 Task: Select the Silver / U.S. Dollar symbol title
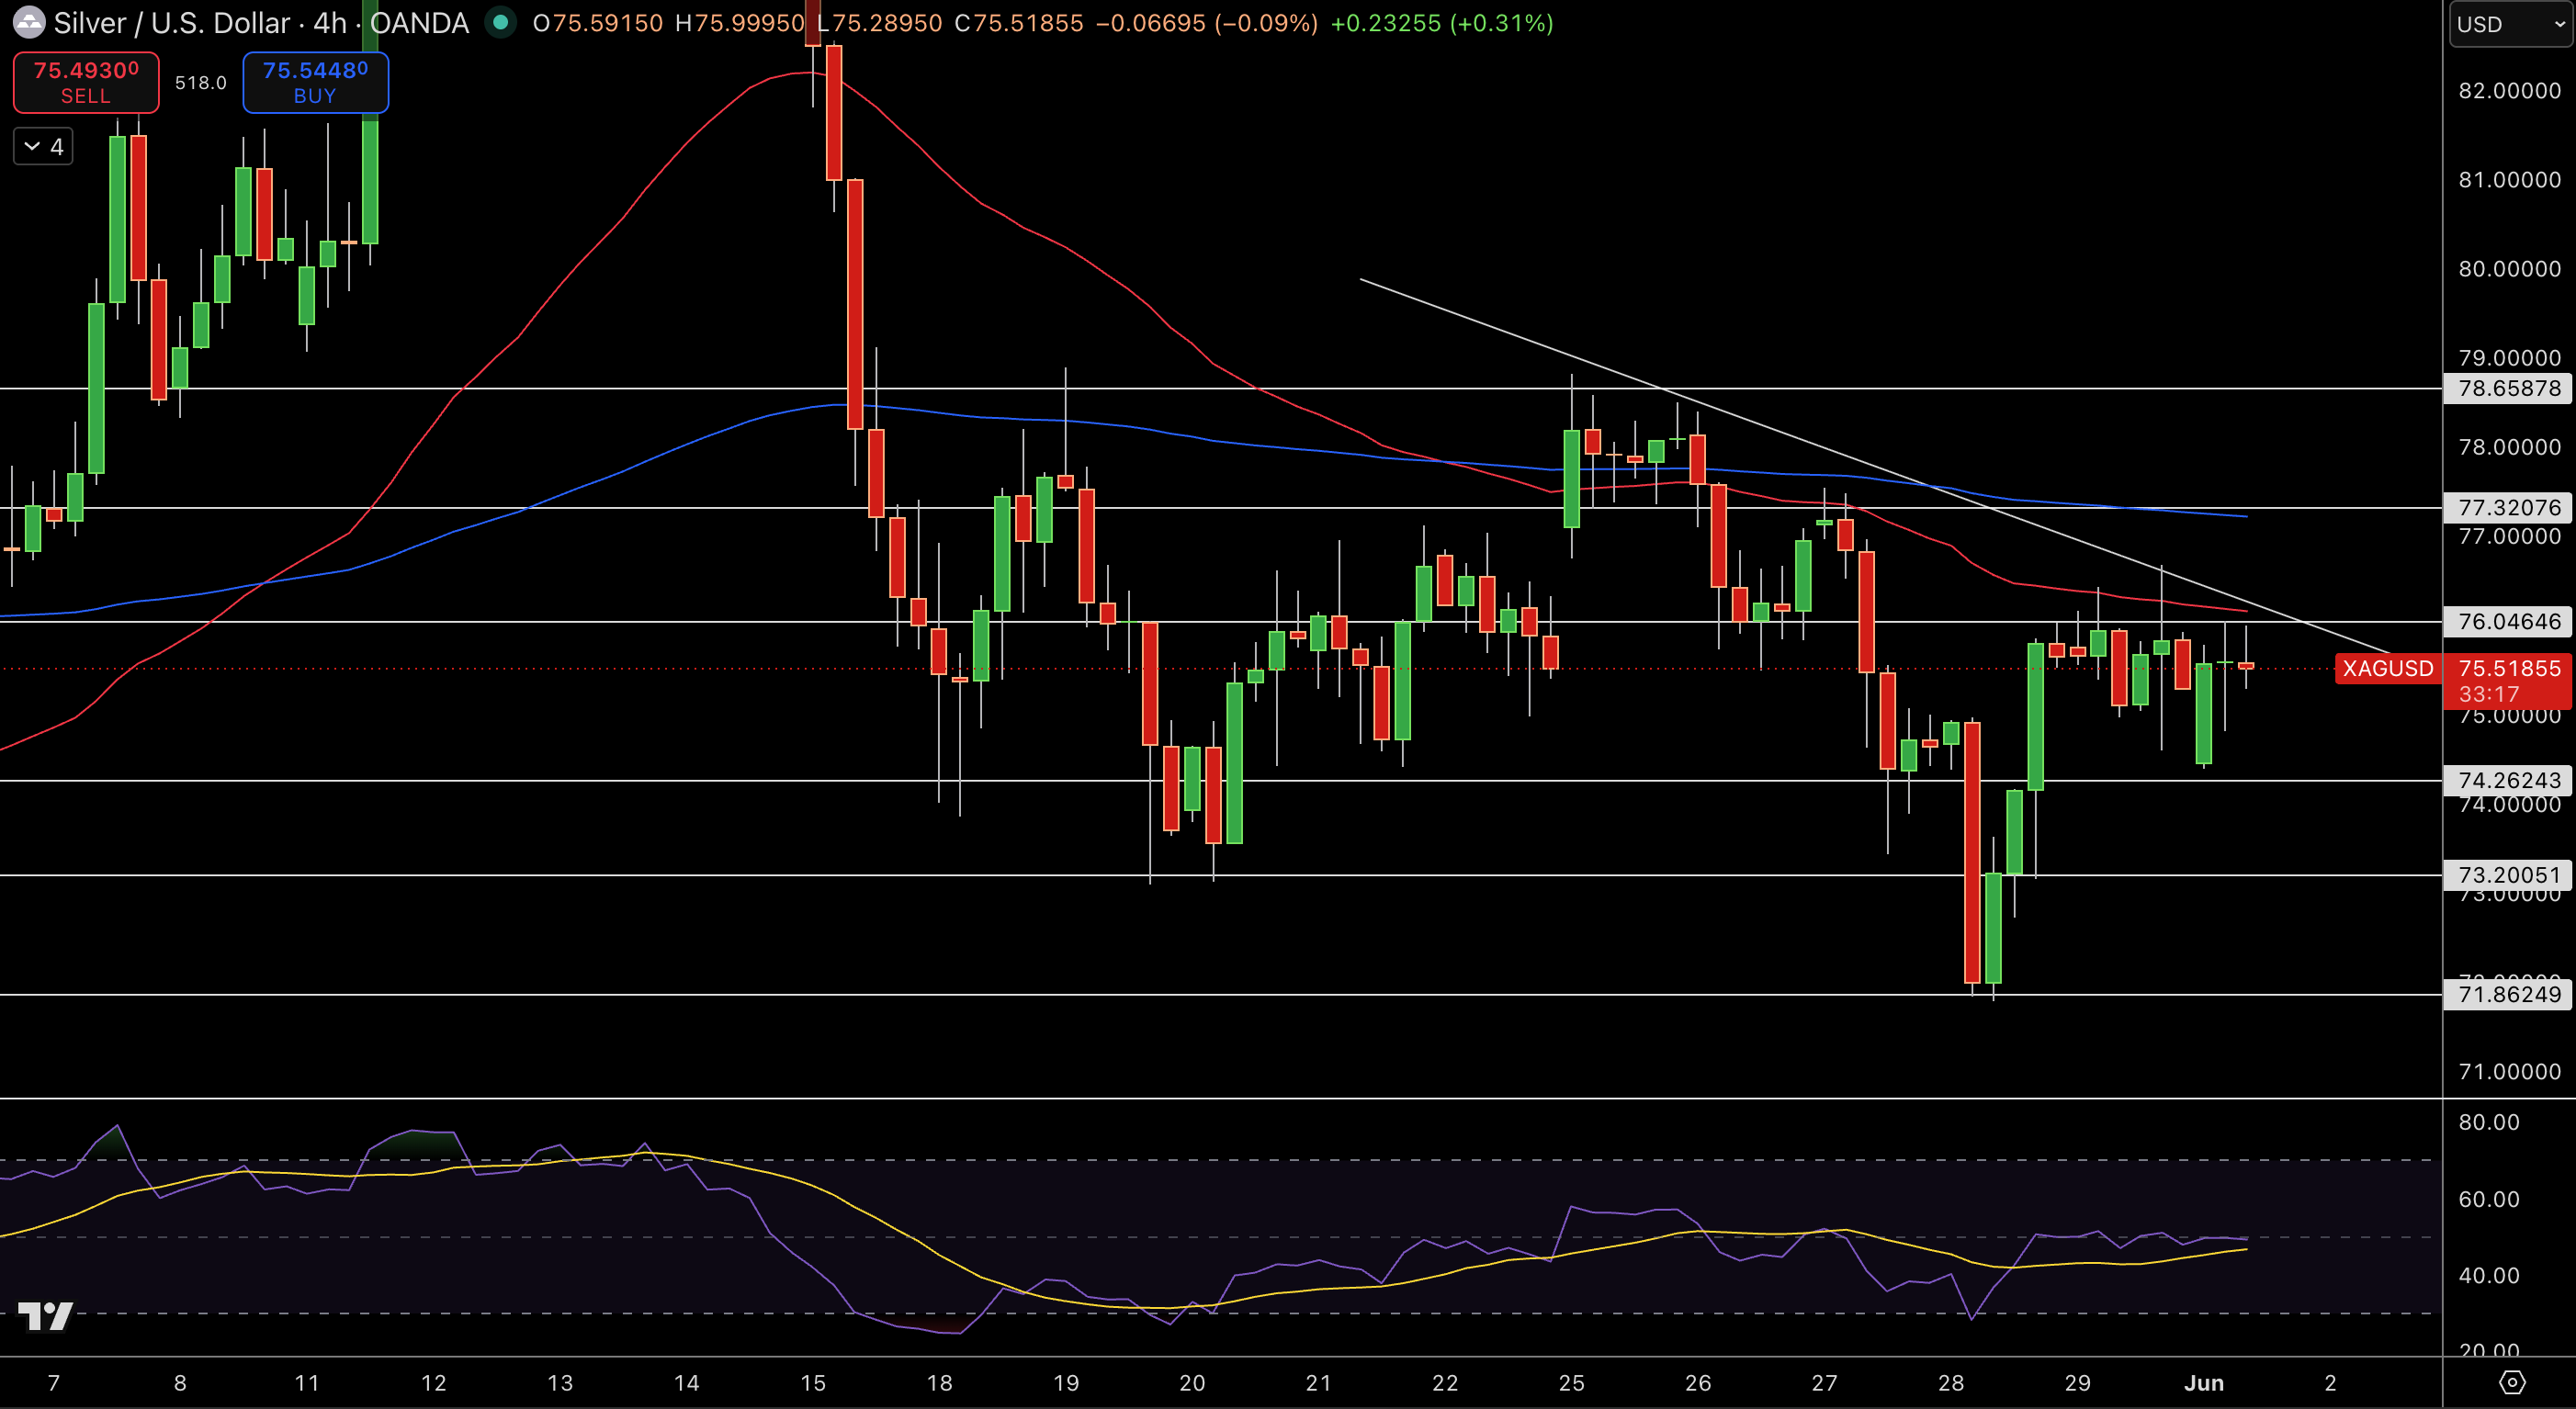coord(172,22)
